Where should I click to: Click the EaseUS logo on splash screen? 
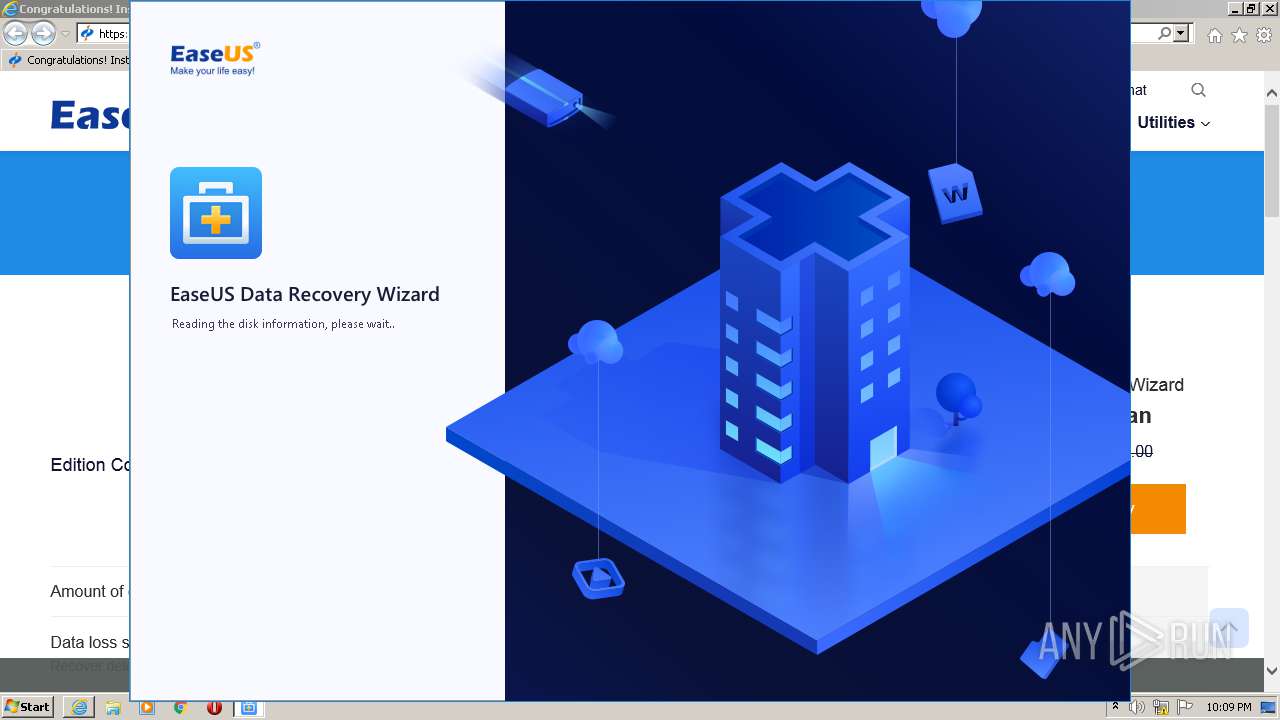pos(215,59)
